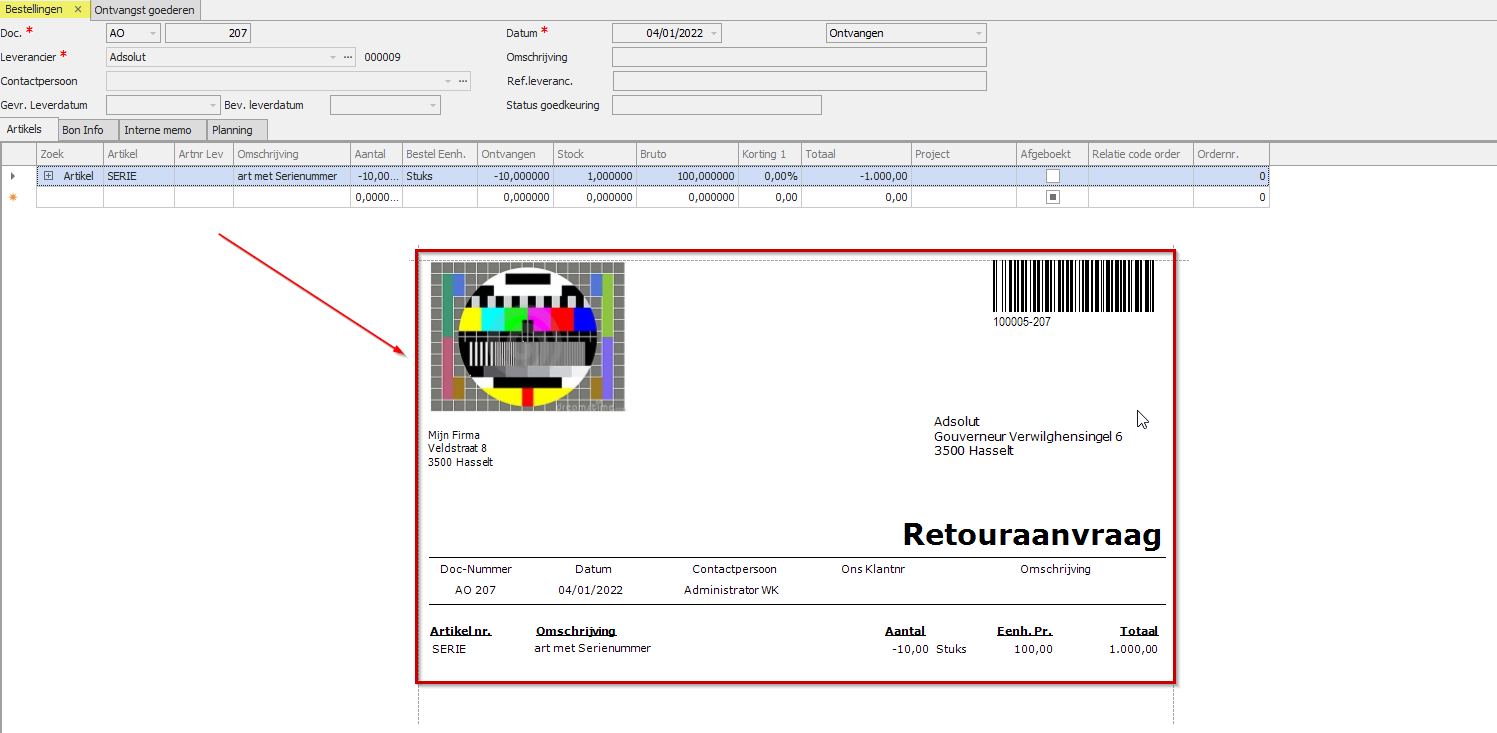
Task: Open the Contactpersoon dropdown arrow
Action: (x=448, y=81)
